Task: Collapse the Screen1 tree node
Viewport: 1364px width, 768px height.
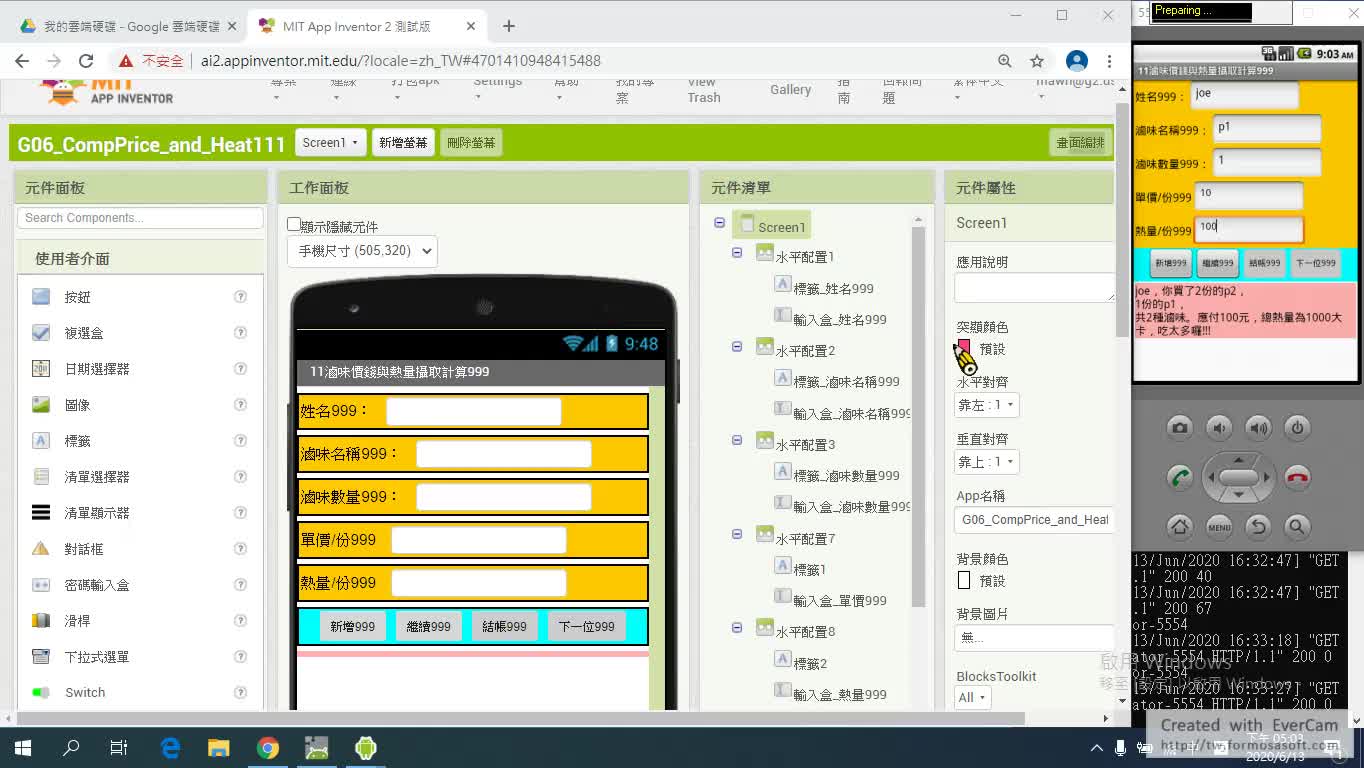Action: pos(719,223)
